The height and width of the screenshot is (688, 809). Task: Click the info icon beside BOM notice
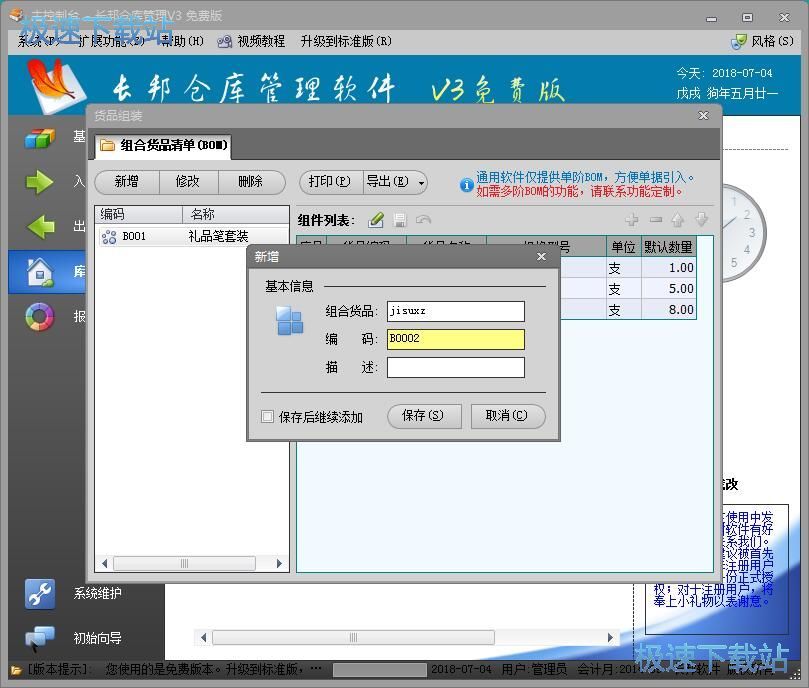point(466,184)
